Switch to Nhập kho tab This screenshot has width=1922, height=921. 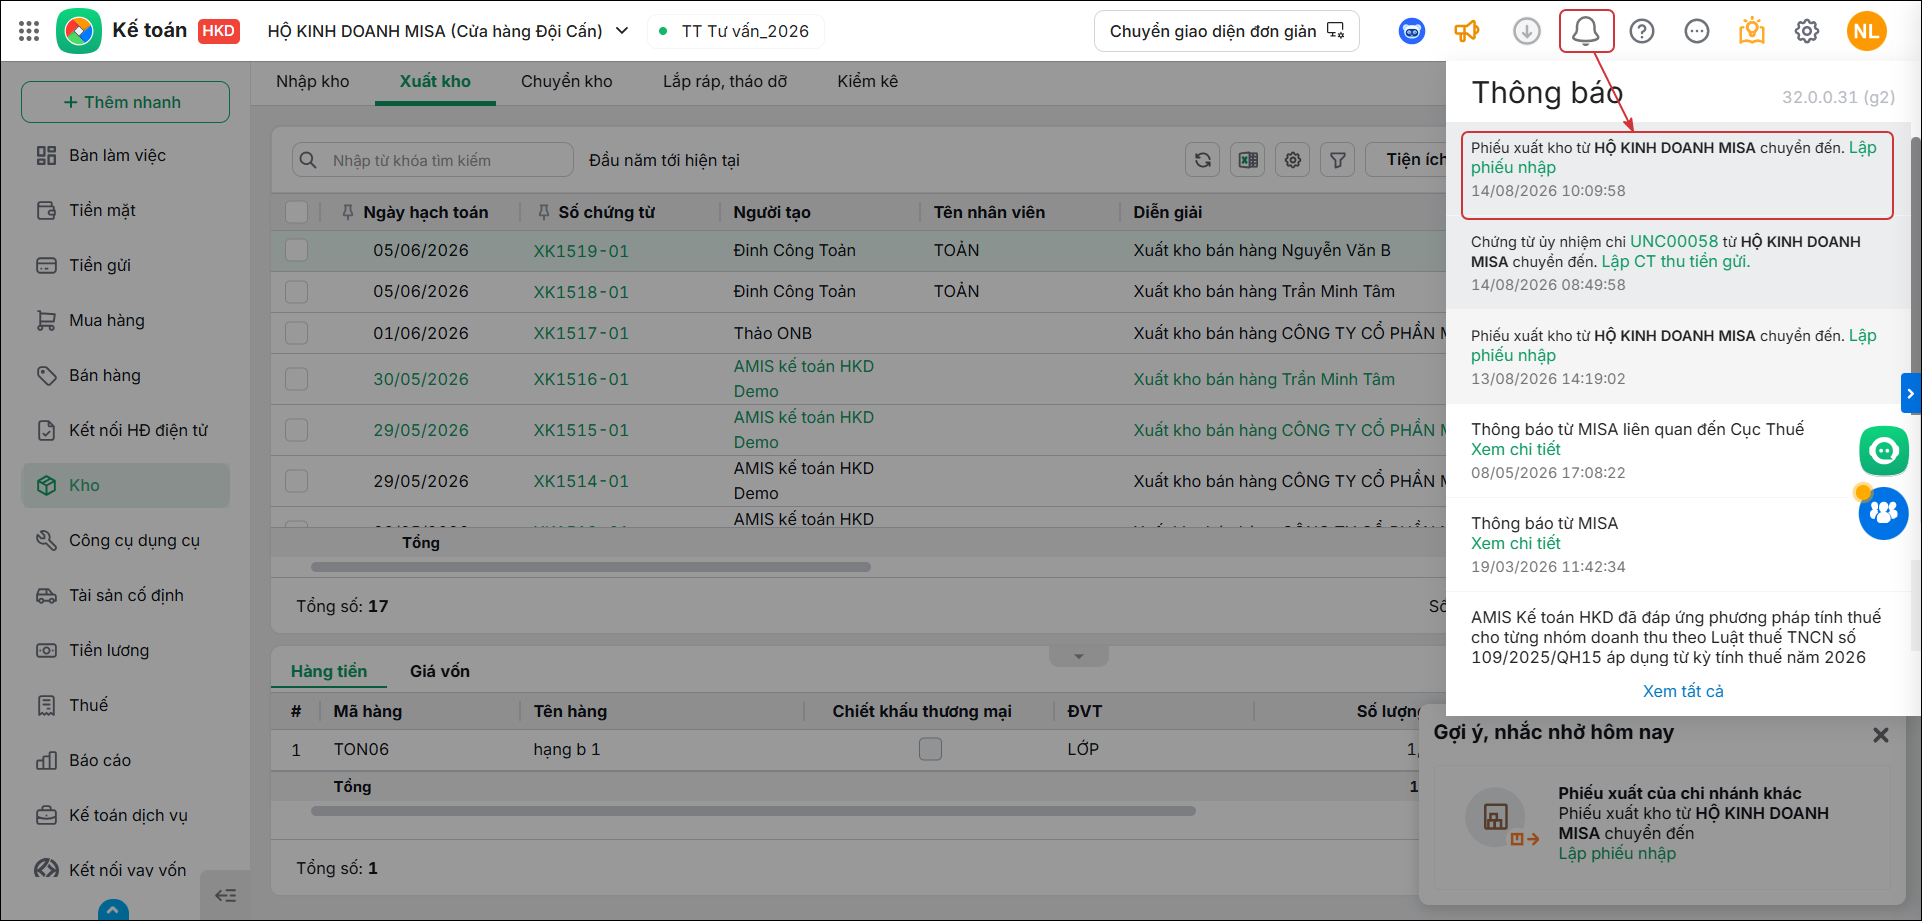[x=313, y=81]
